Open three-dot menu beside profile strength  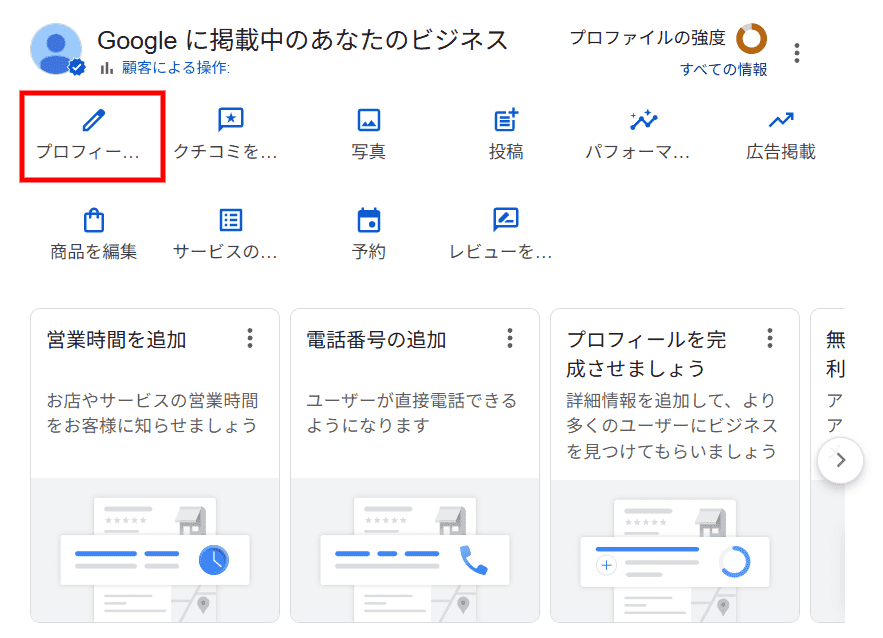click(x=796, y=53)
